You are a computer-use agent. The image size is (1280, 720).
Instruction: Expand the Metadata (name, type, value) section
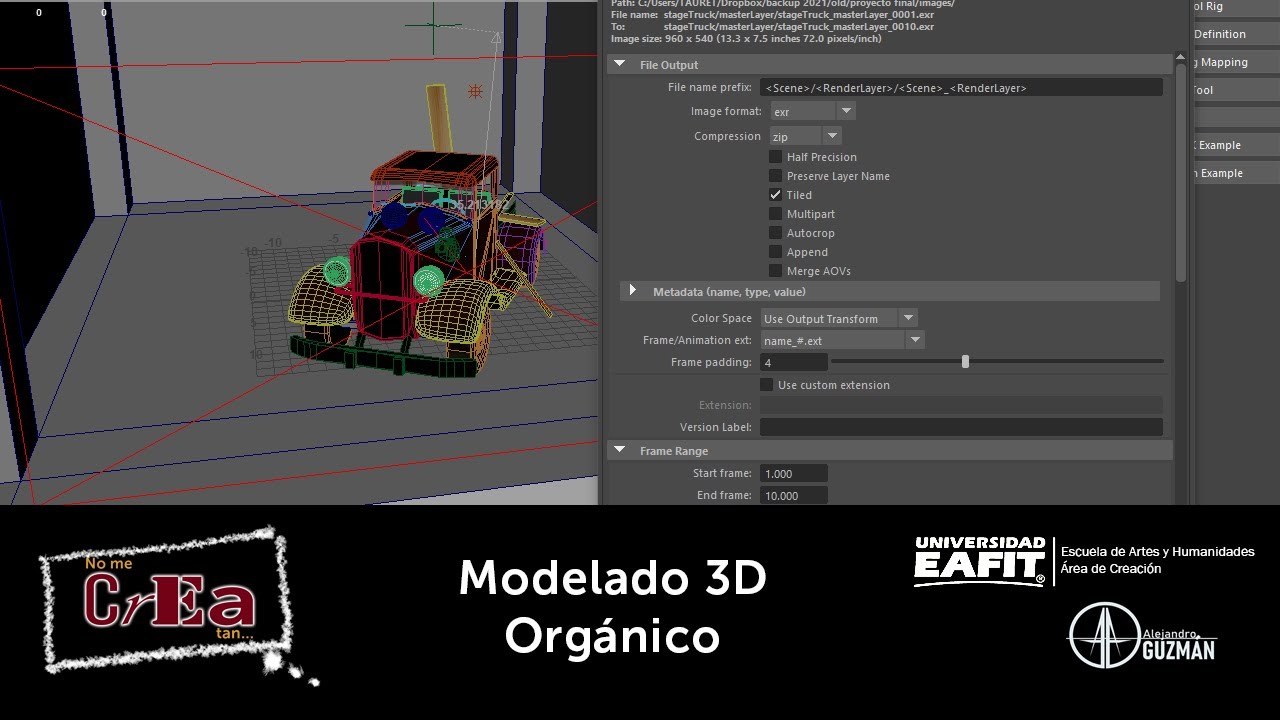click(x=633, y=291)
